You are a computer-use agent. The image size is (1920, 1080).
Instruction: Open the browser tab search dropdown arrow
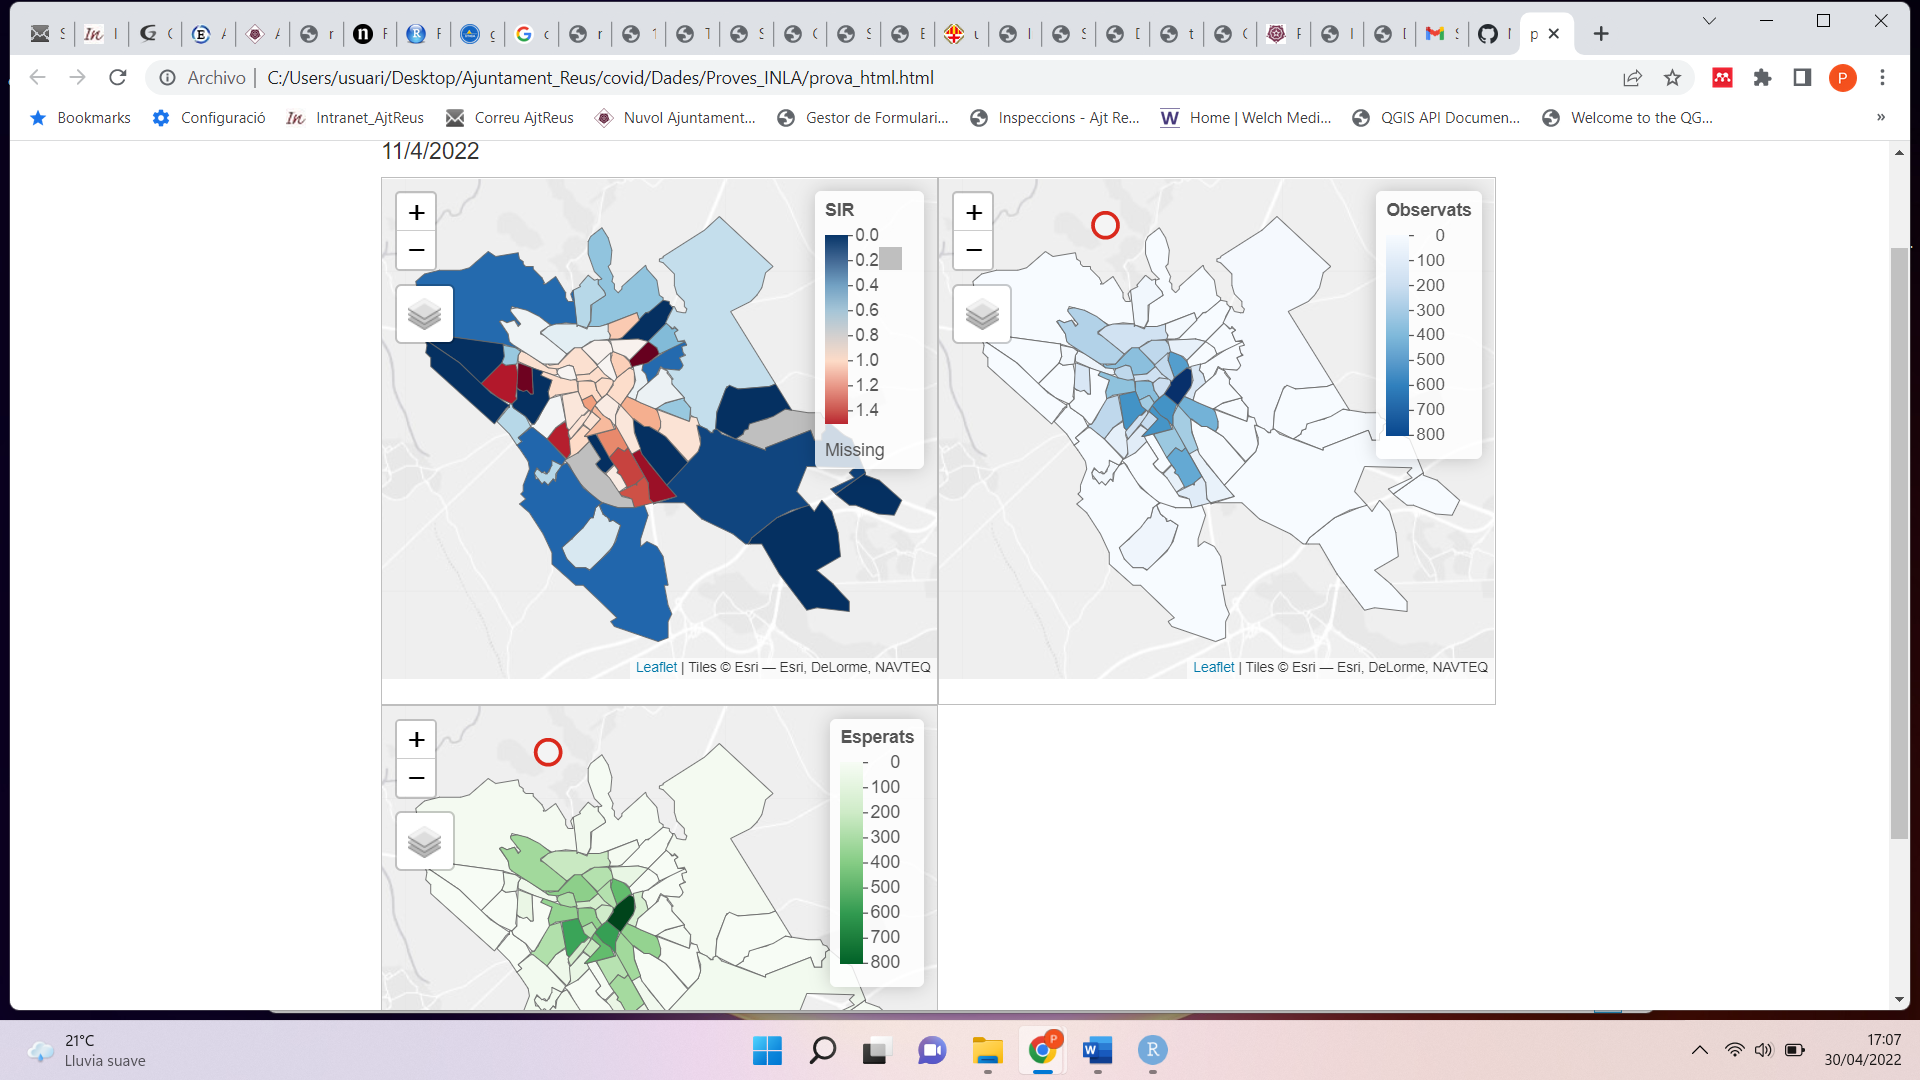(1709, 20)
